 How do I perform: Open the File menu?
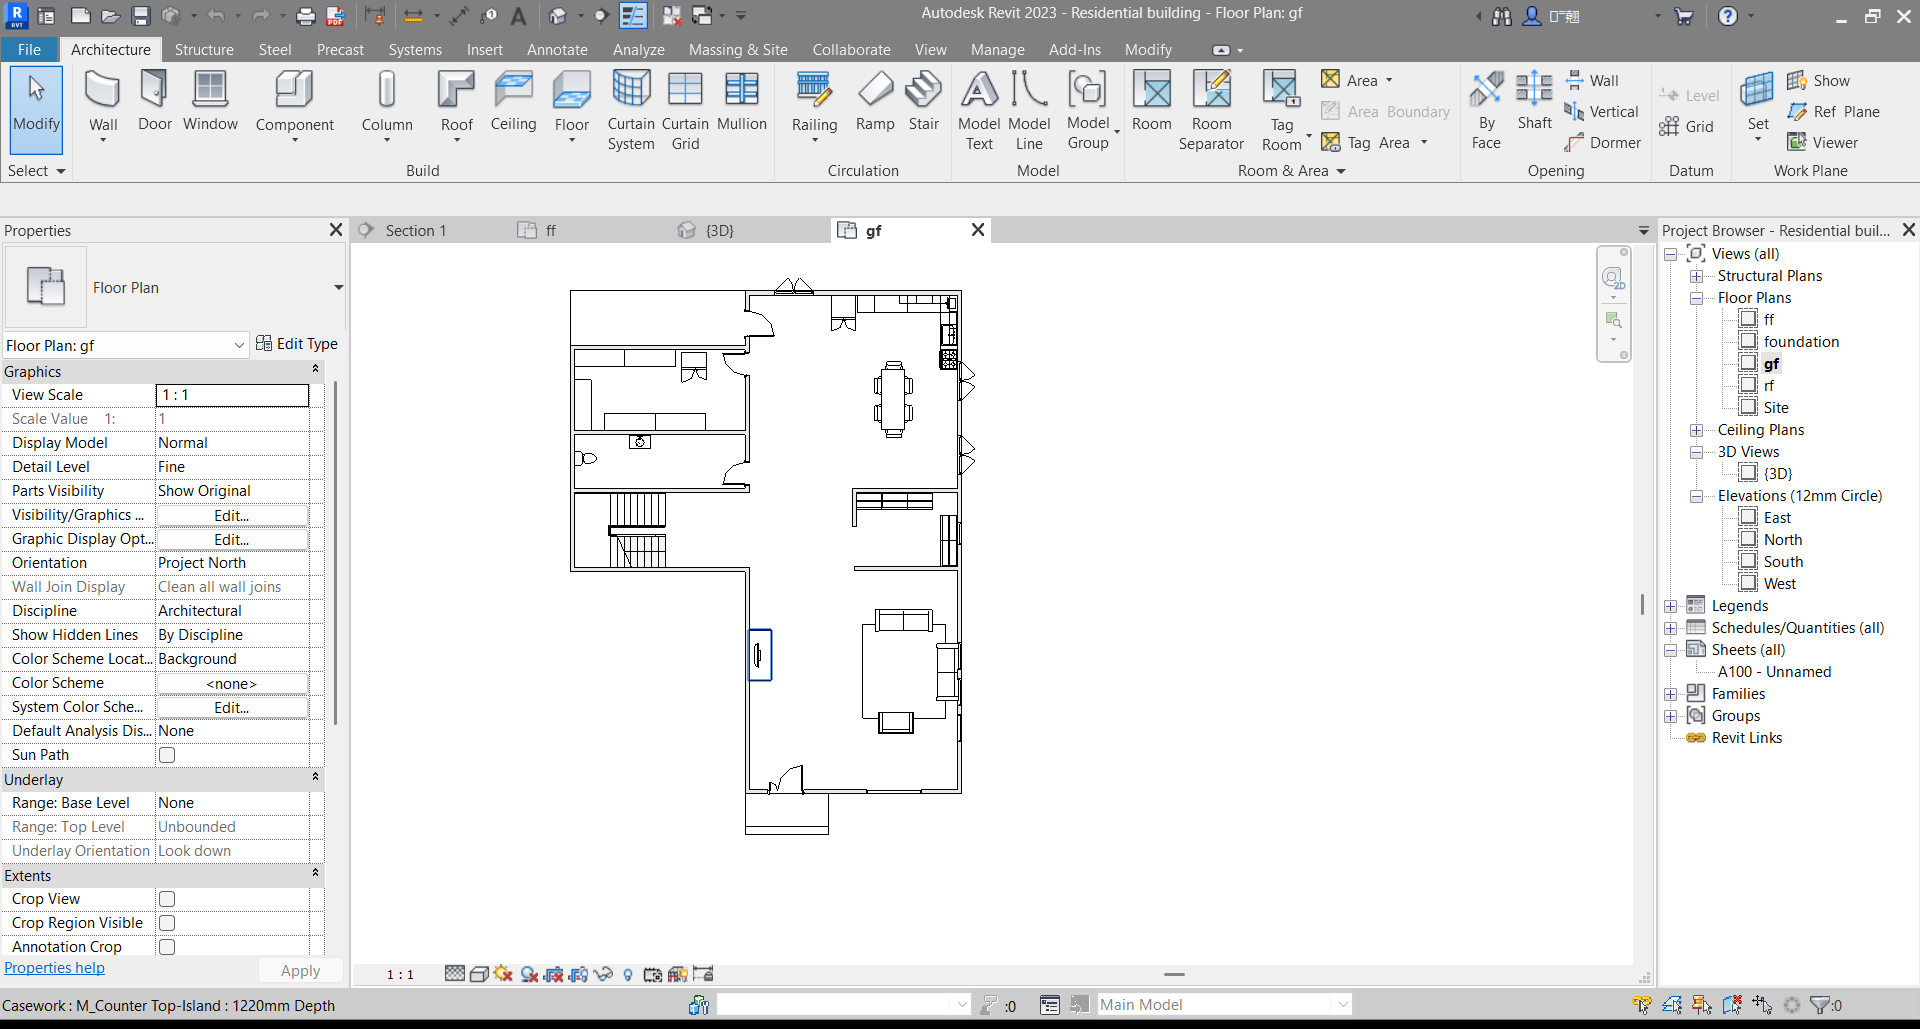[29, 49]
